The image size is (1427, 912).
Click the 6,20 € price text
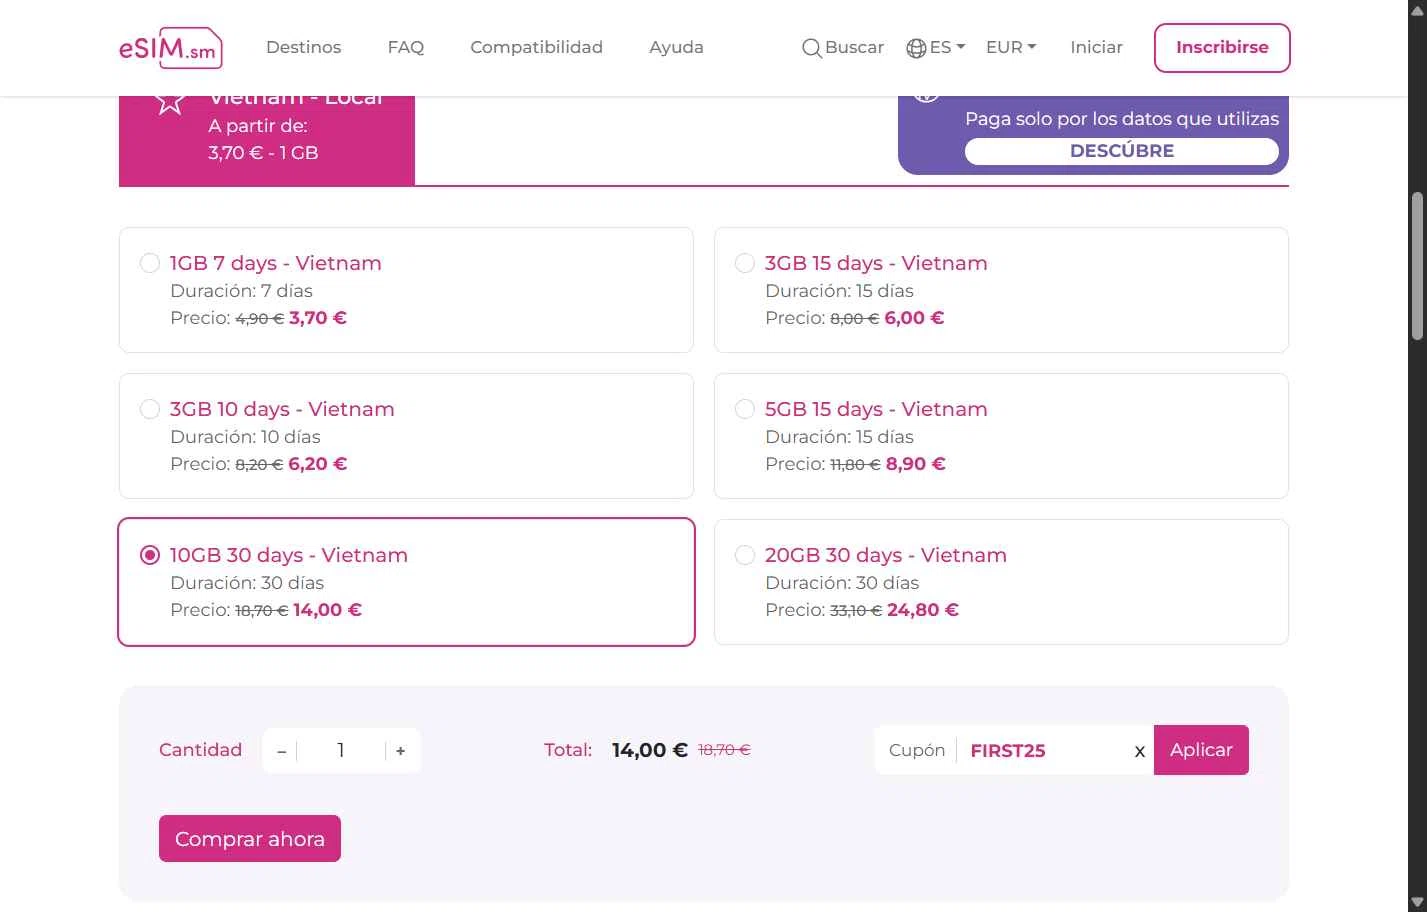coord(318,464)
